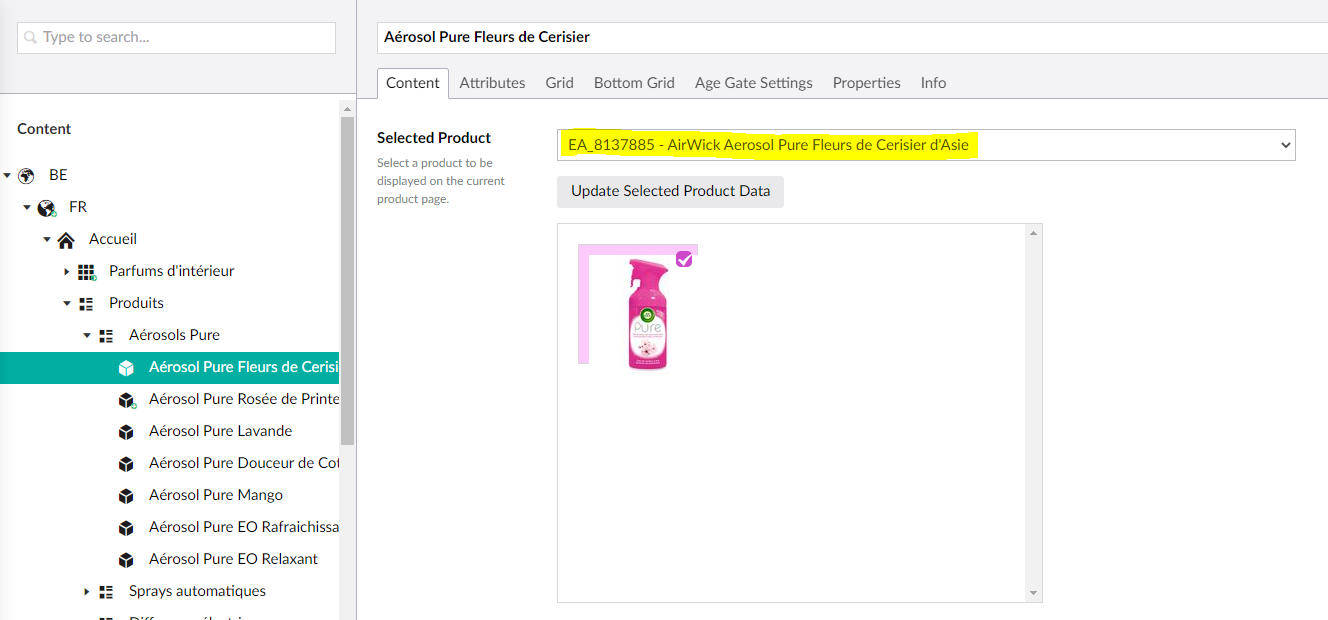Click the list icon beside Sprays automatiques
This screenshot has height=620, width=1328.
[106, 591]
